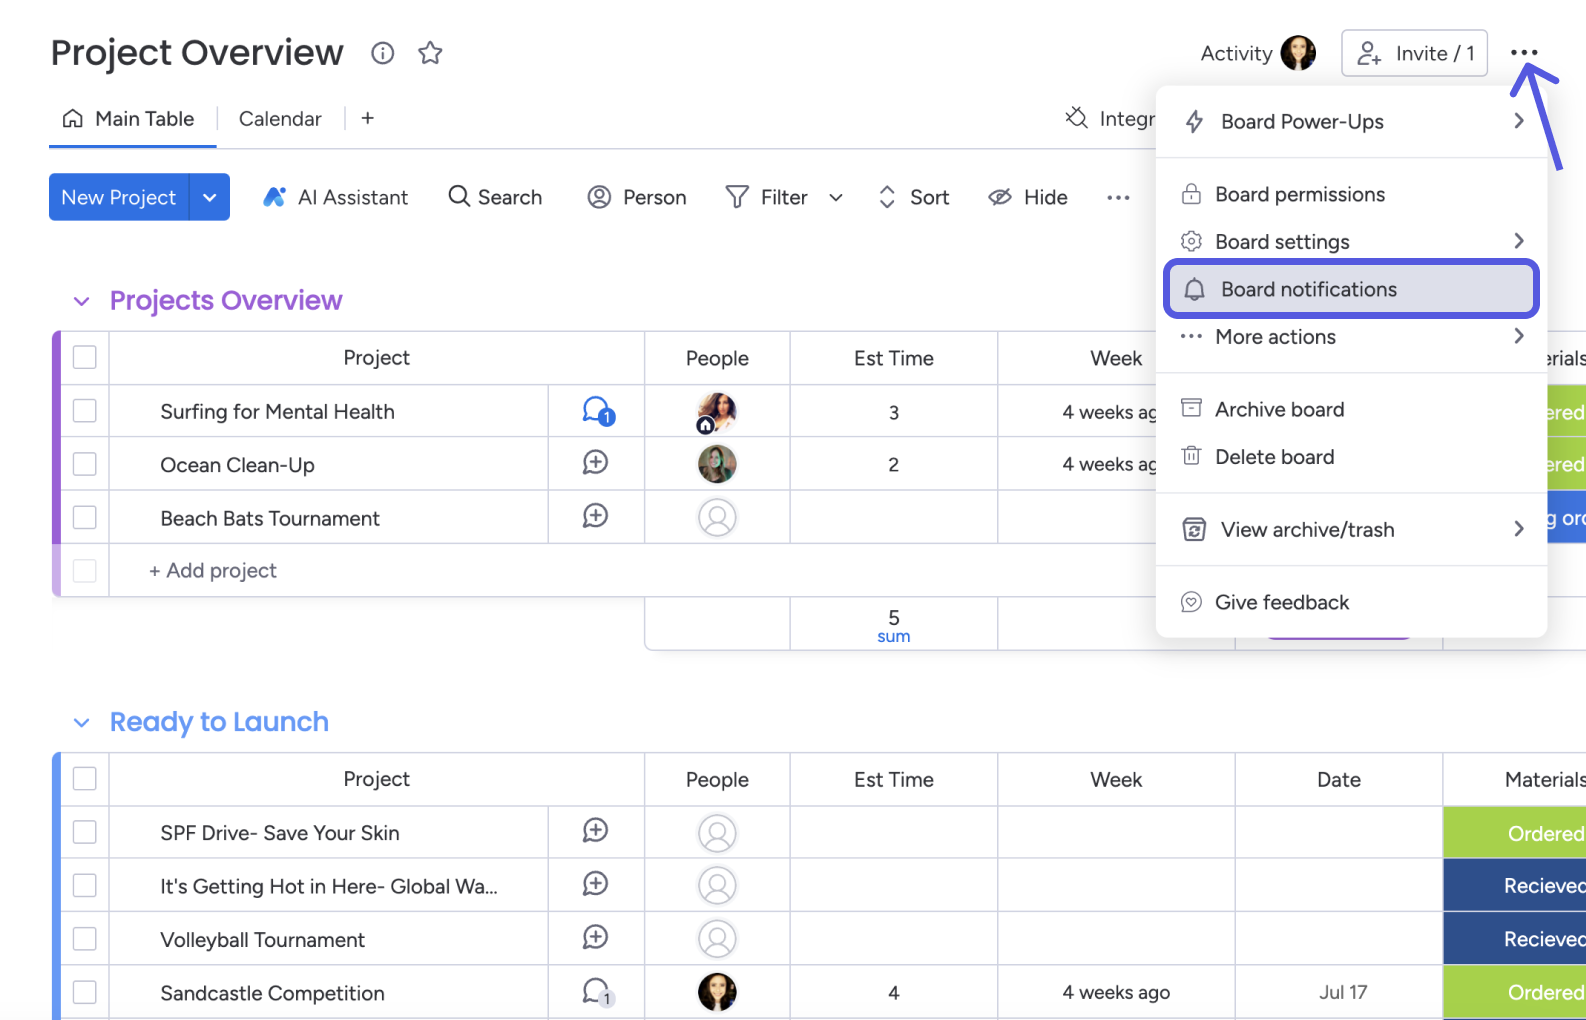Click the Invite / 1 button
Image resolution: width=1586 pixels, height=1020 pixels.
(x=1414, y=53)
